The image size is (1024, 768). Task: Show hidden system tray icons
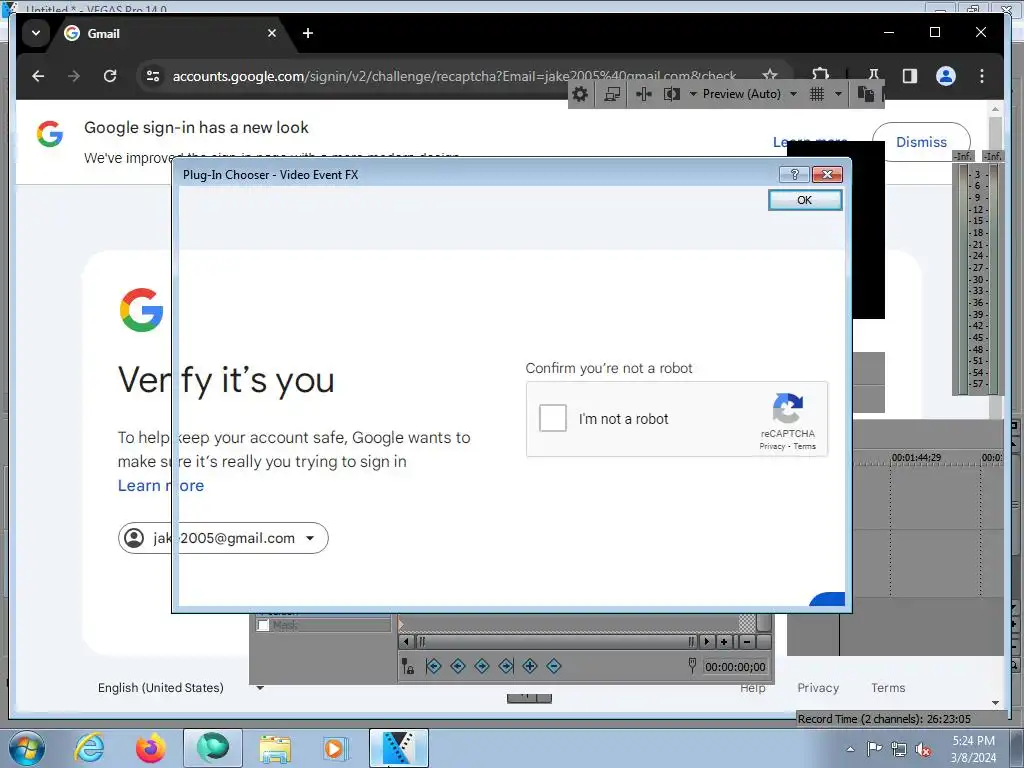(850, 749)
